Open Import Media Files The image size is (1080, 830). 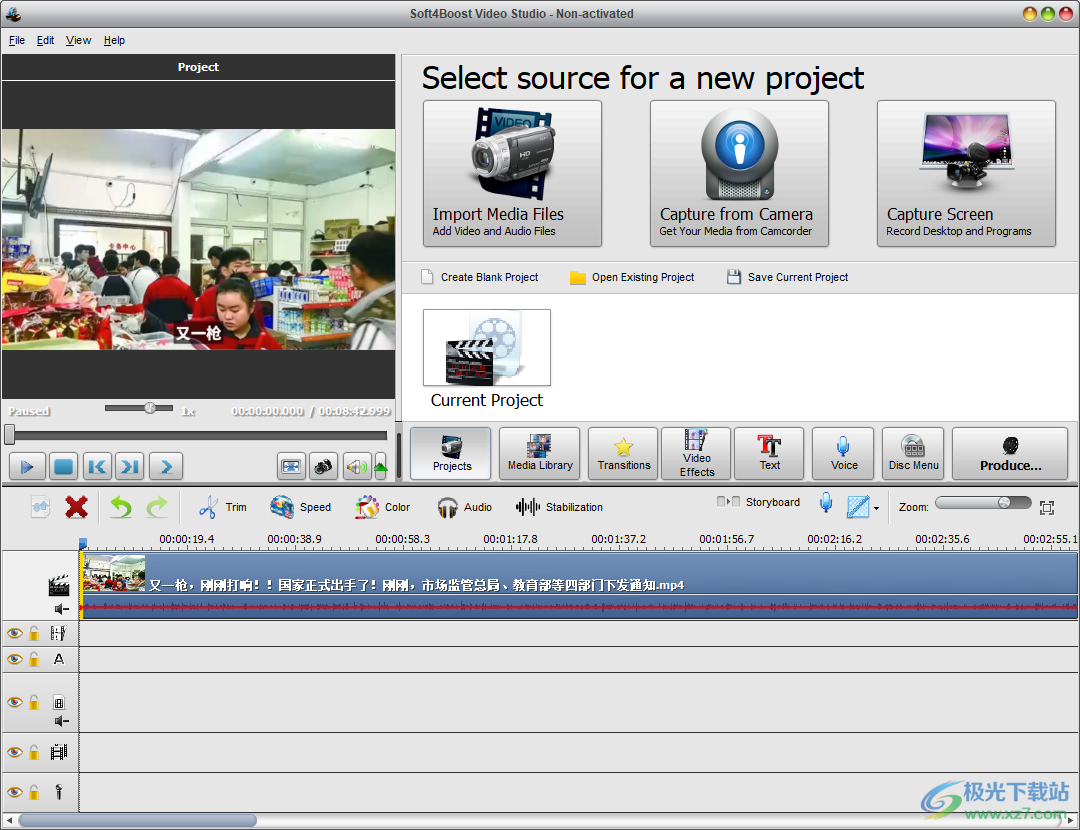pos(512,174)
